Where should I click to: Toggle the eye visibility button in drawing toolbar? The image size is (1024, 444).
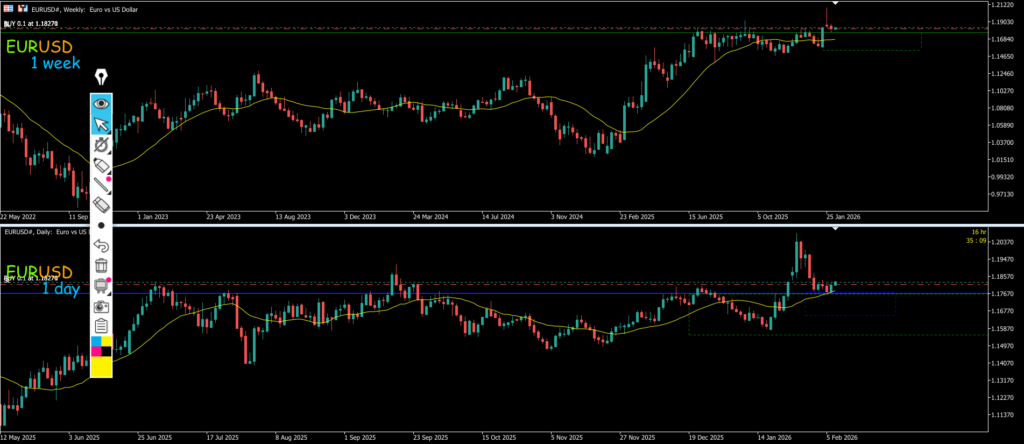coord(101,102)
